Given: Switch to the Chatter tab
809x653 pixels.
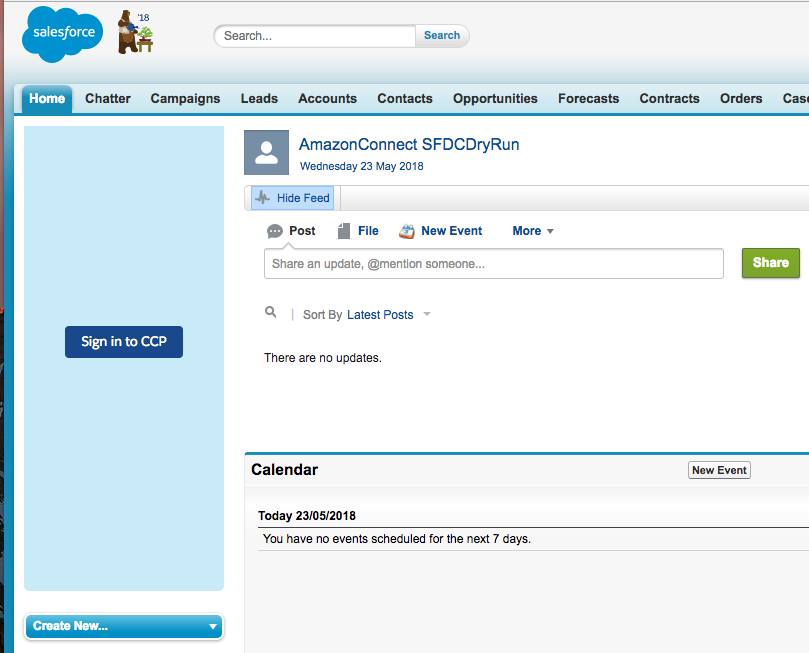Looking at the screenshot, I should point(108,99).
